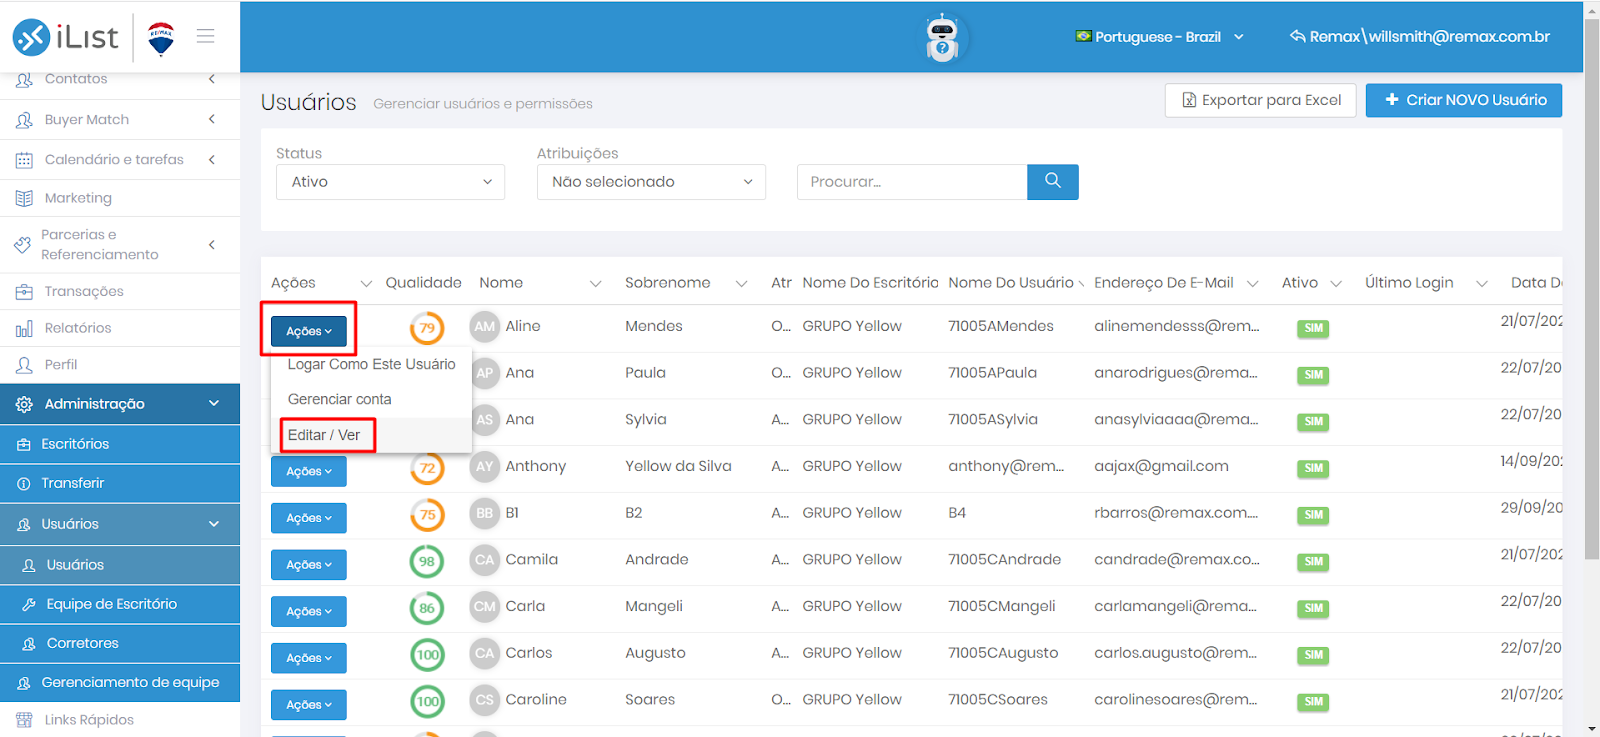Image resolution: width=1600 pixels, height=737 pixels.
Task: Click the Qualidade column header
Action: pos(424,283)
